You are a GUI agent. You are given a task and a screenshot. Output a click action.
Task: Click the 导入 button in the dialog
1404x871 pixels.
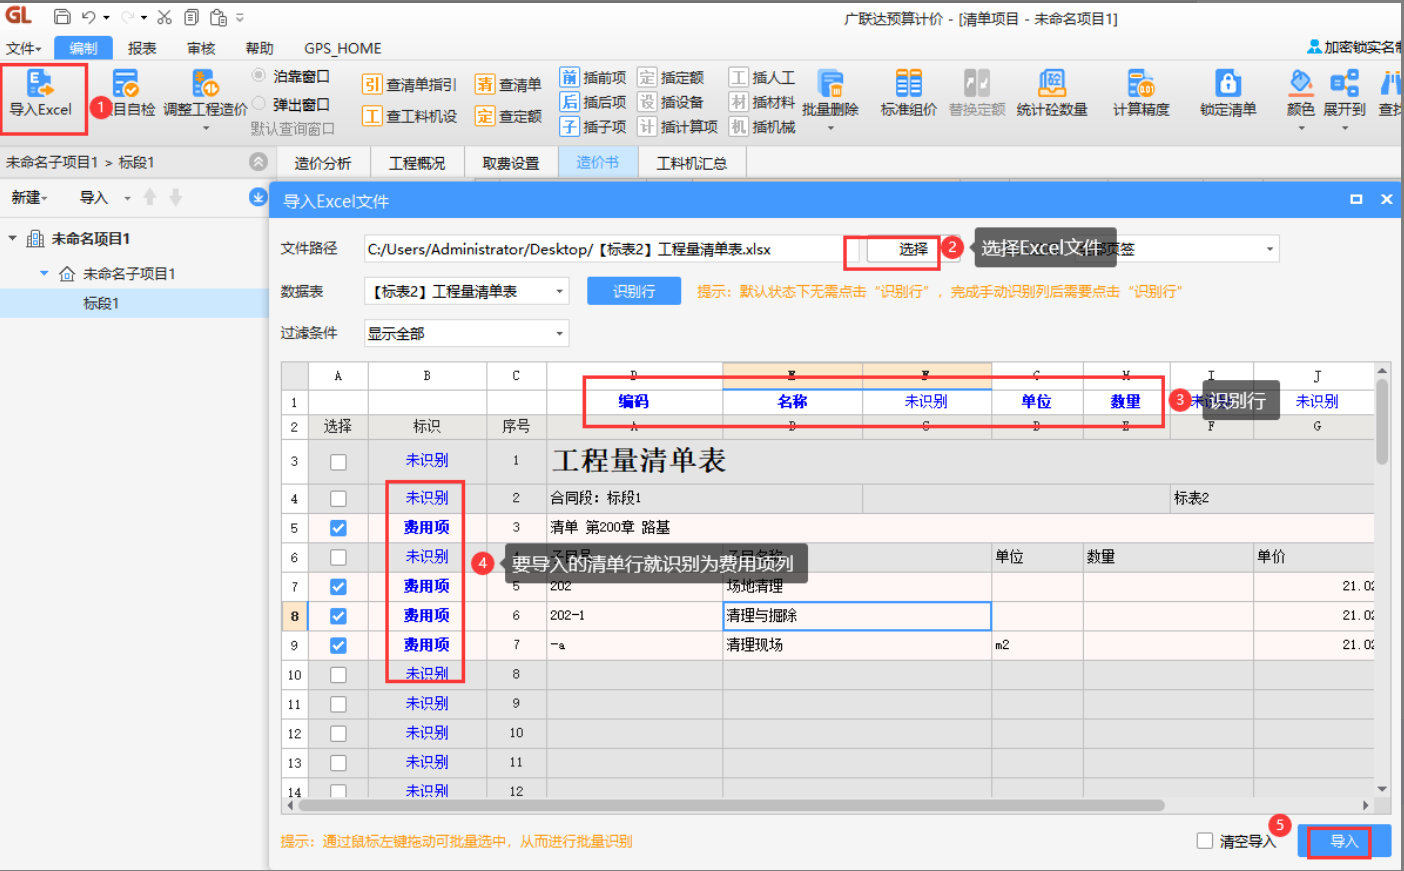click(1344, 841)
